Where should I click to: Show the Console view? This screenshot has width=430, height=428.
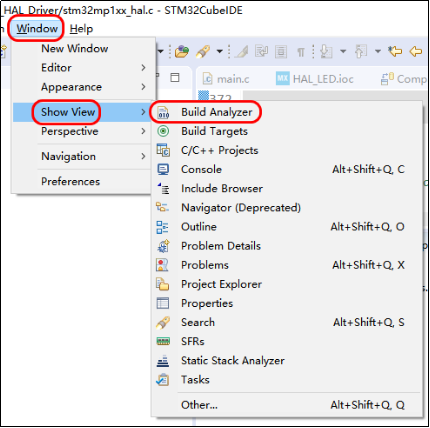point(287,170)
